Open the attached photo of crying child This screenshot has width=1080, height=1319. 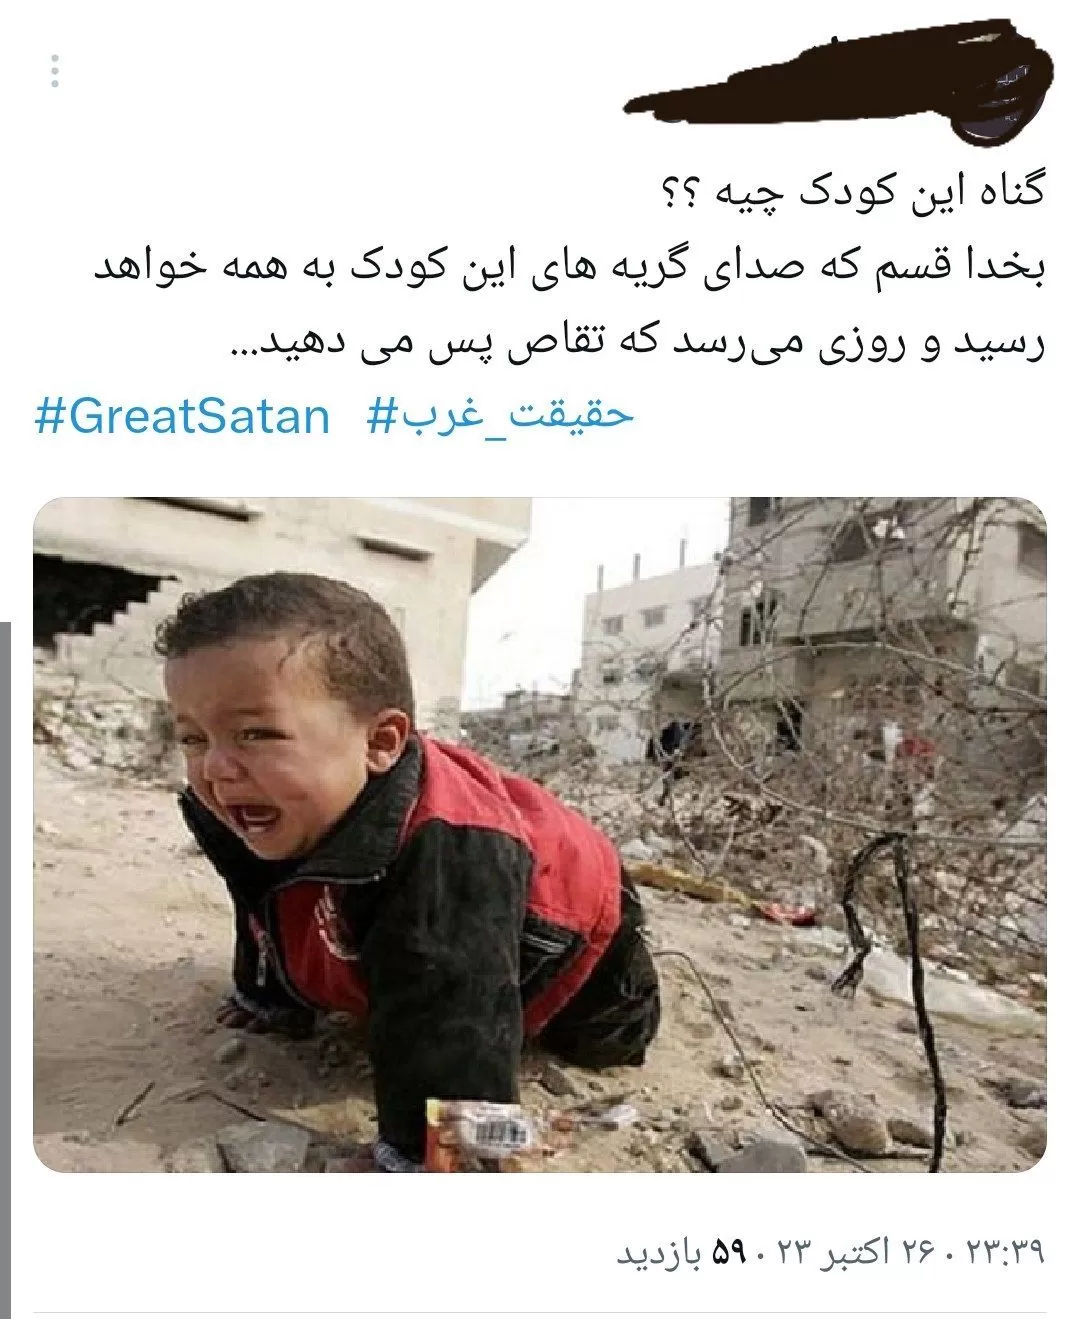tap(540, 835)
